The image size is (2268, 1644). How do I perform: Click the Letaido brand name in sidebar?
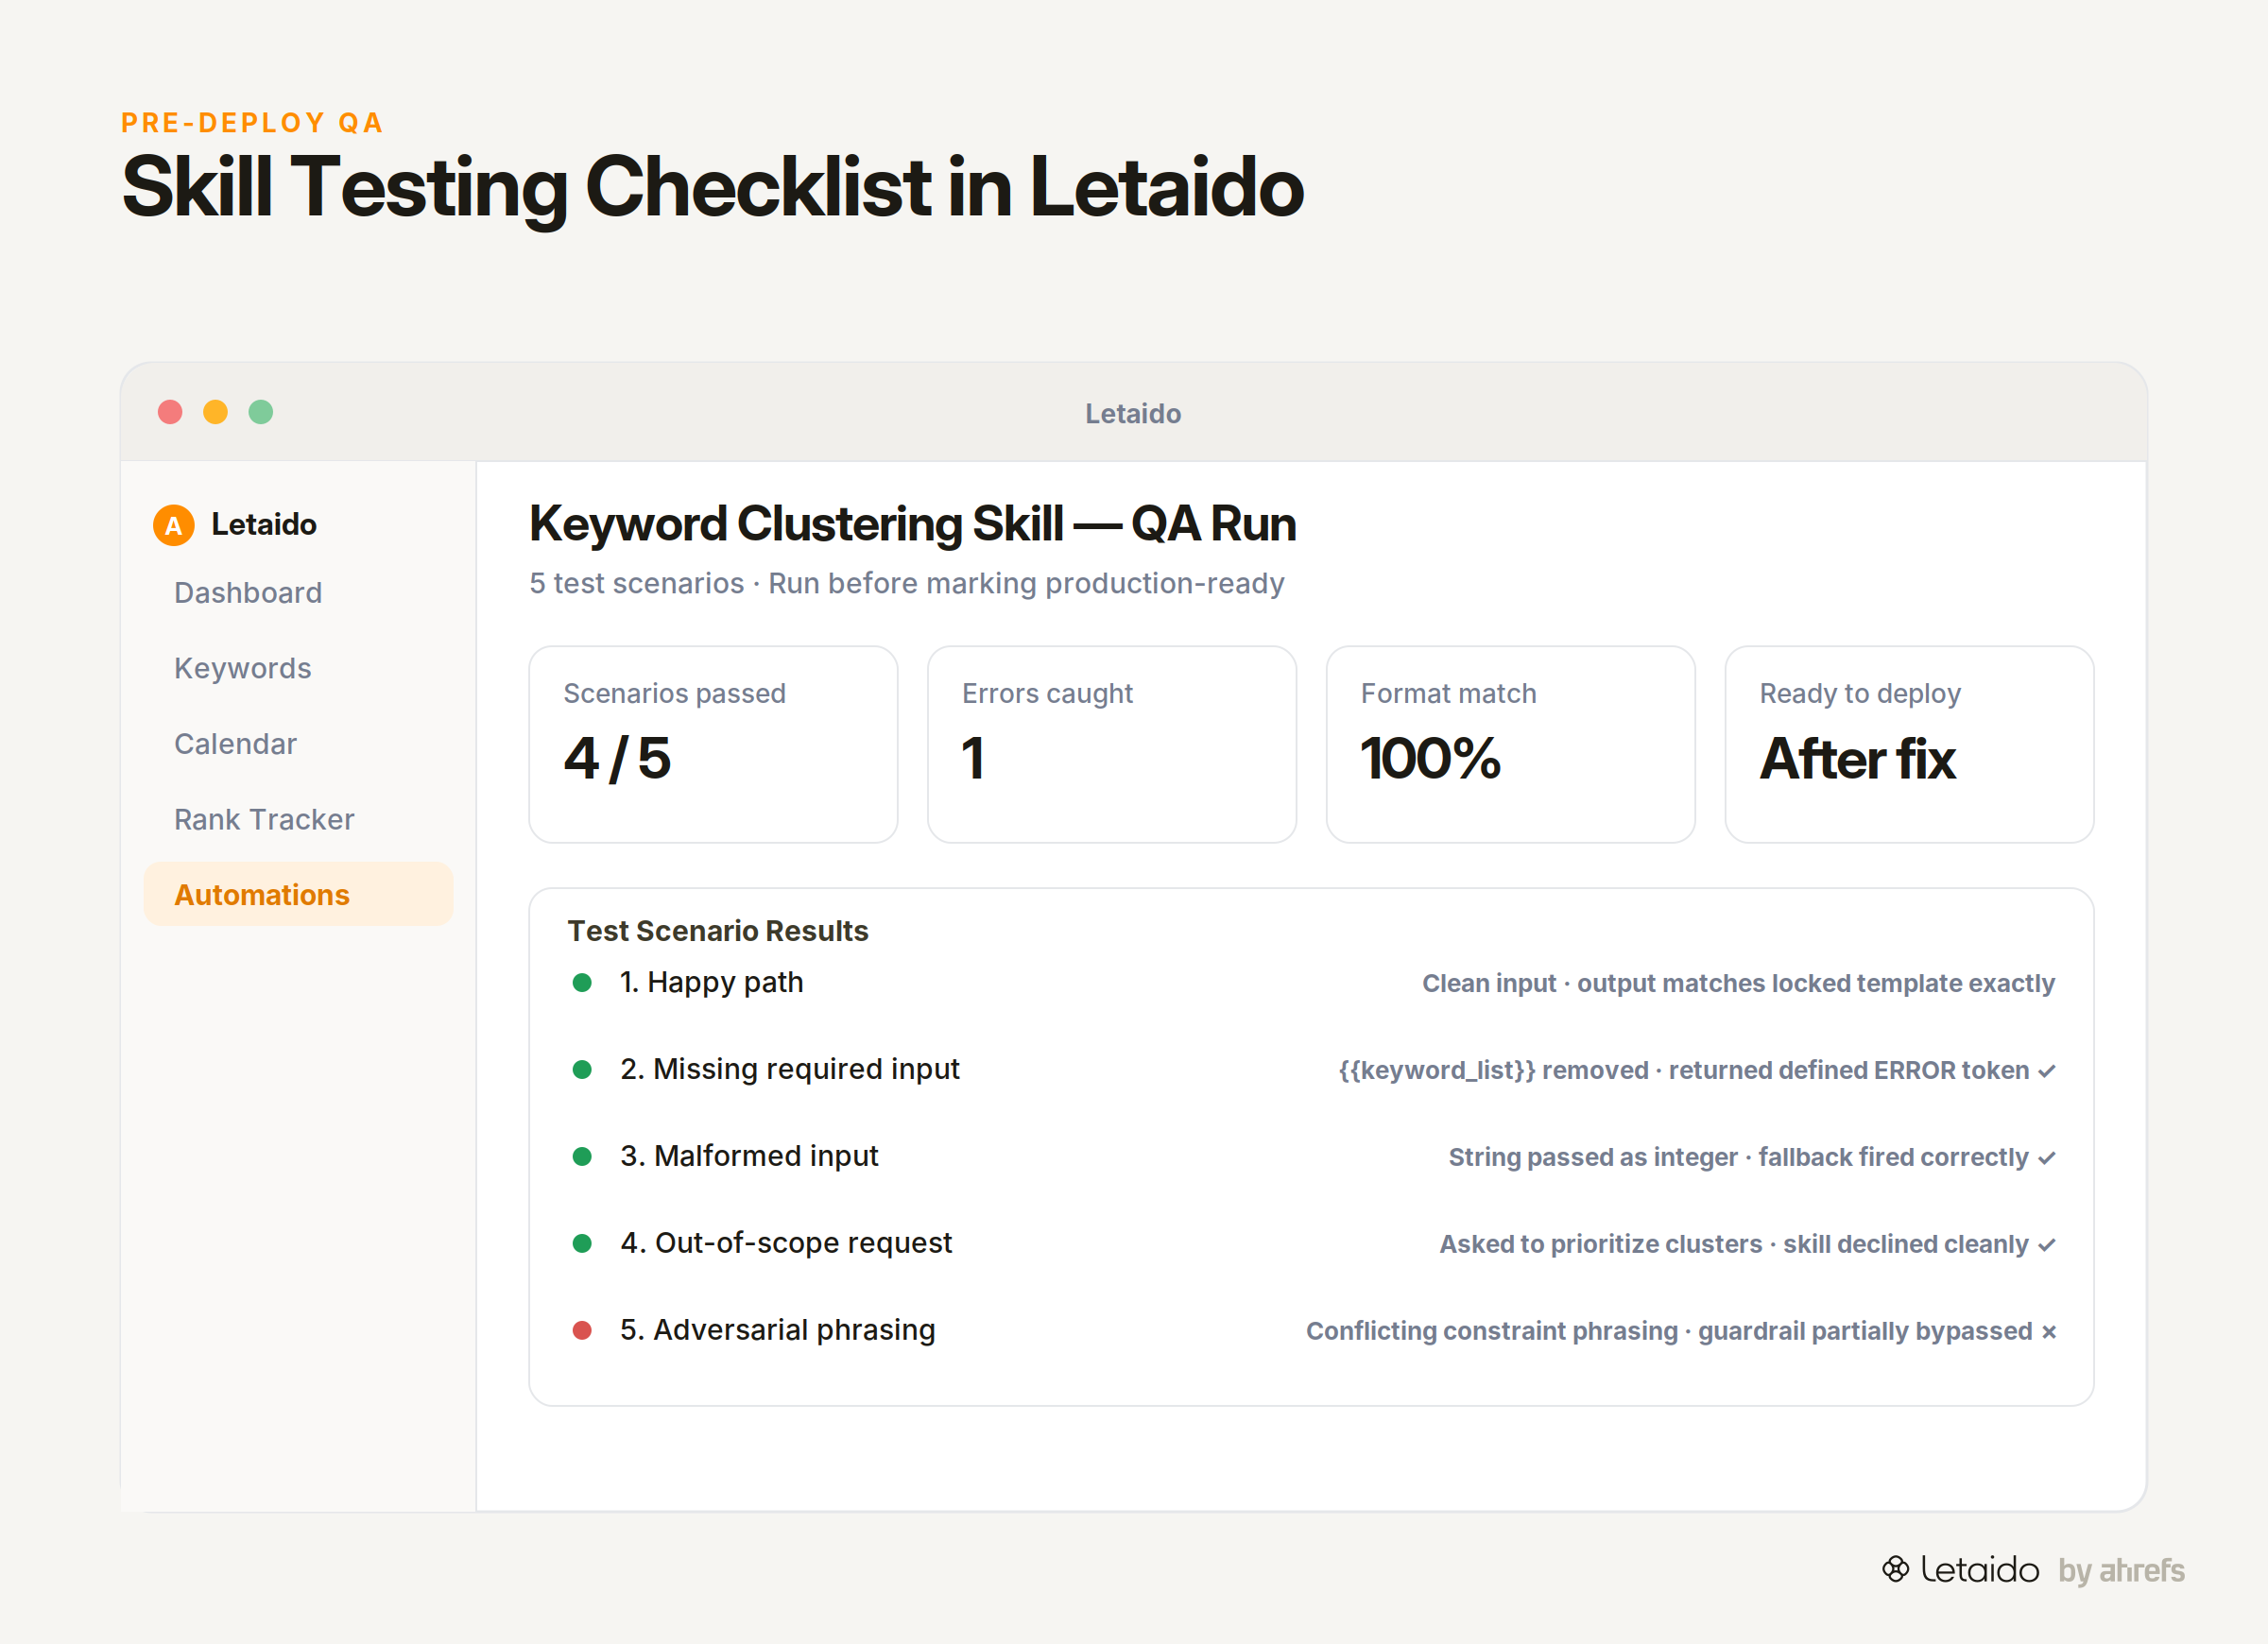point(264,525)
